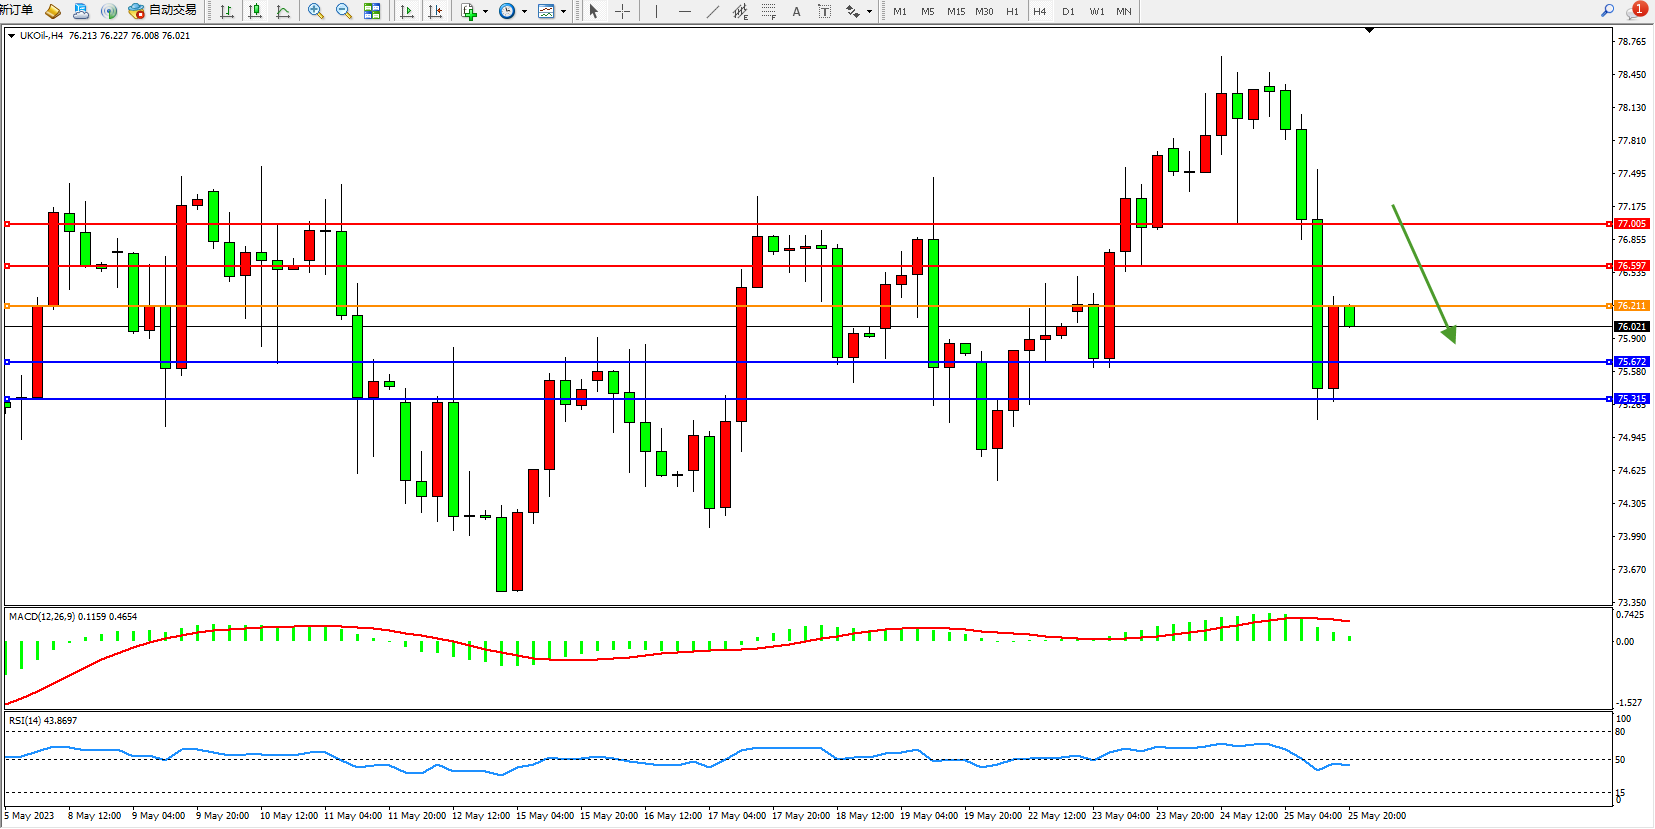Expand the periodicity clock dropdown arrow
The image size is (1655, 829).
tap(524, 12)
